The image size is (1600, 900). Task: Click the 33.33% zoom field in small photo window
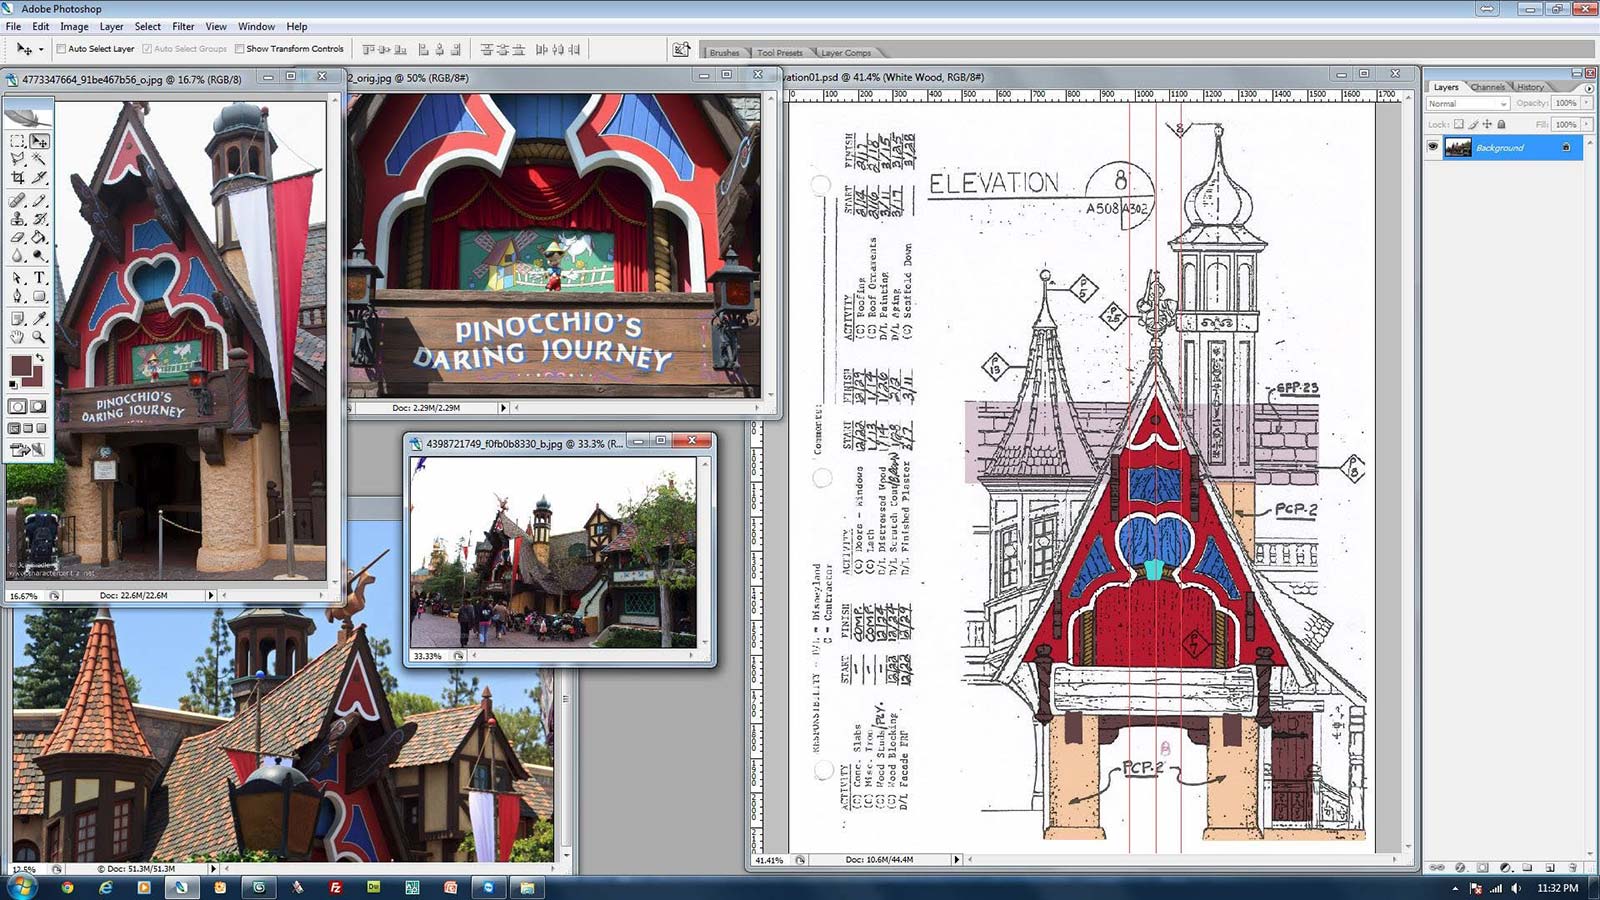[x=427, y=657]
